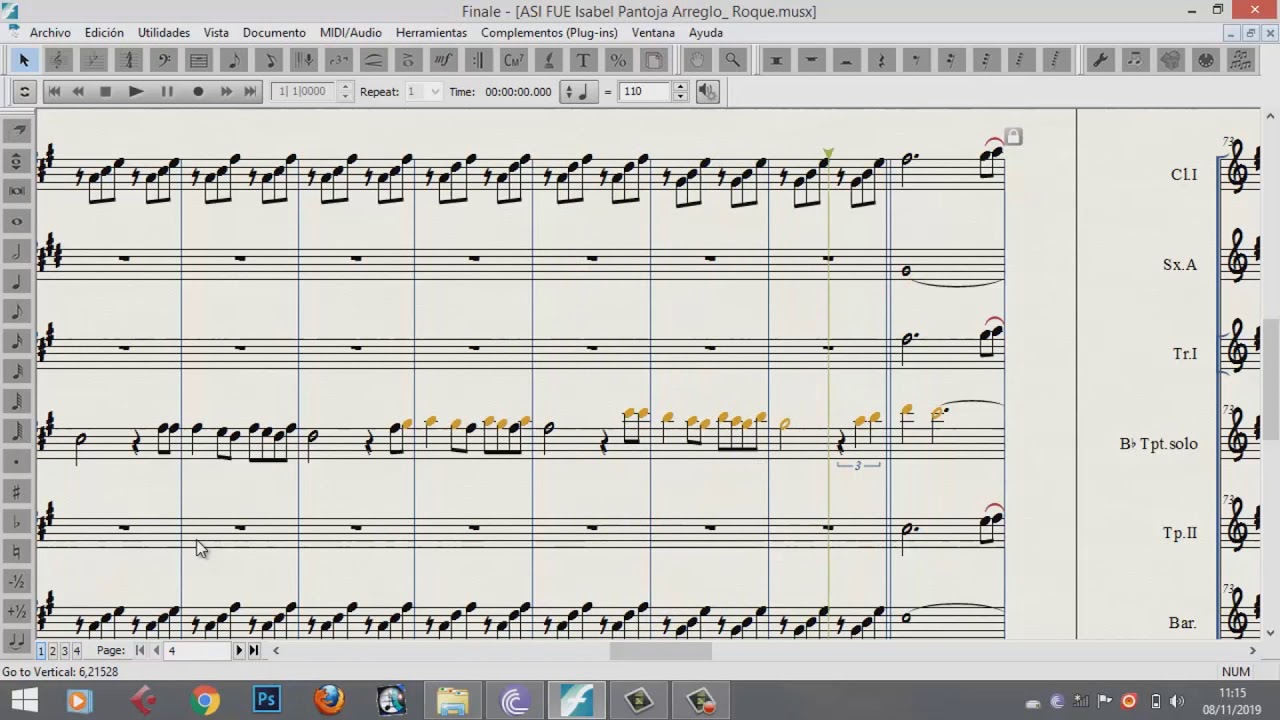Click the page number input field
1280x720 pixels.
197,650
